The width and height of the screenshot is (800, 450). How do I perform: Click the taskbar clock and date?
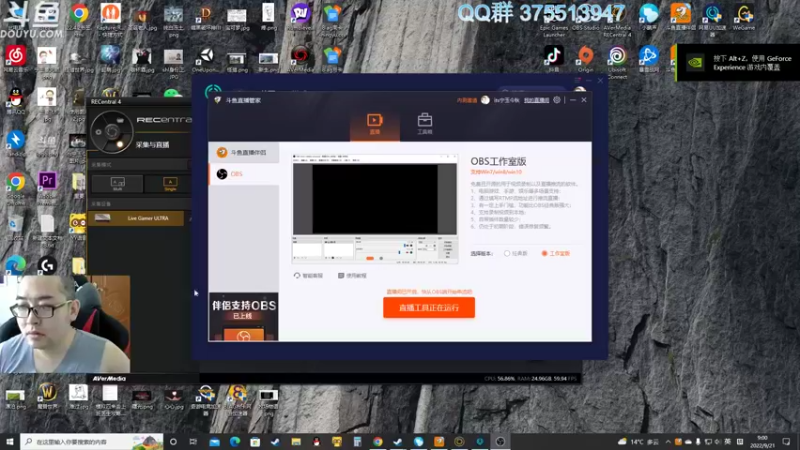point(762,442)
